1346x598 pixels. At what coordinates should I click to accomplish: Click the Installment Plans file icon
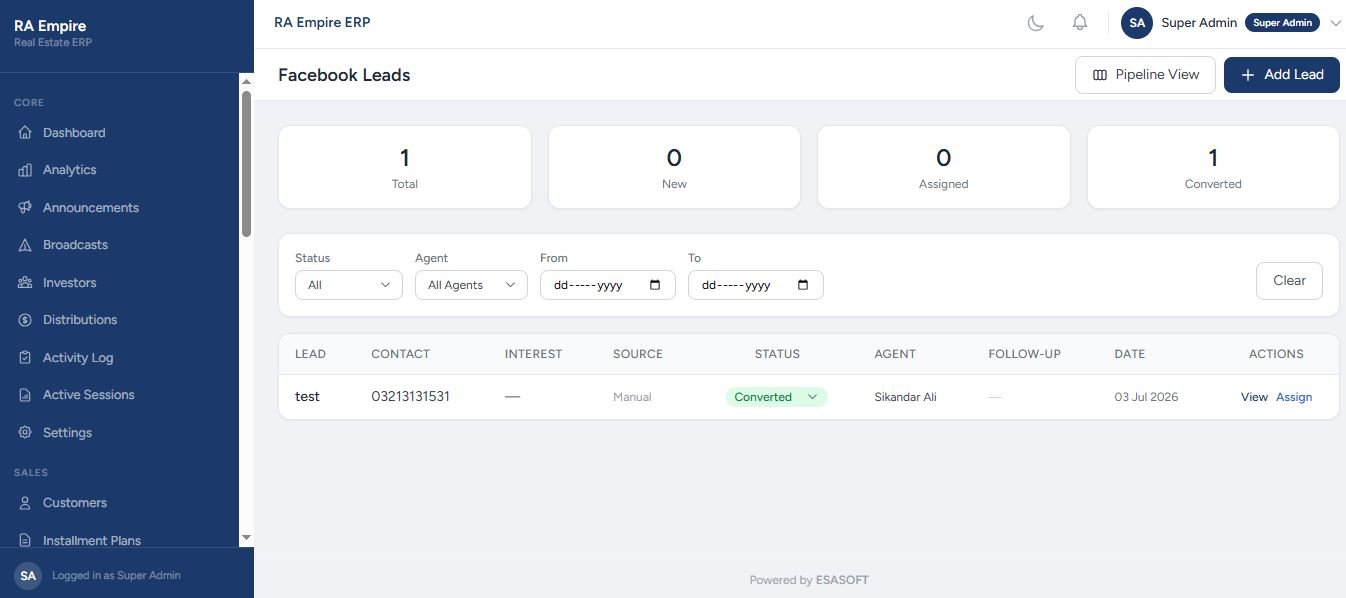point(25,541)
